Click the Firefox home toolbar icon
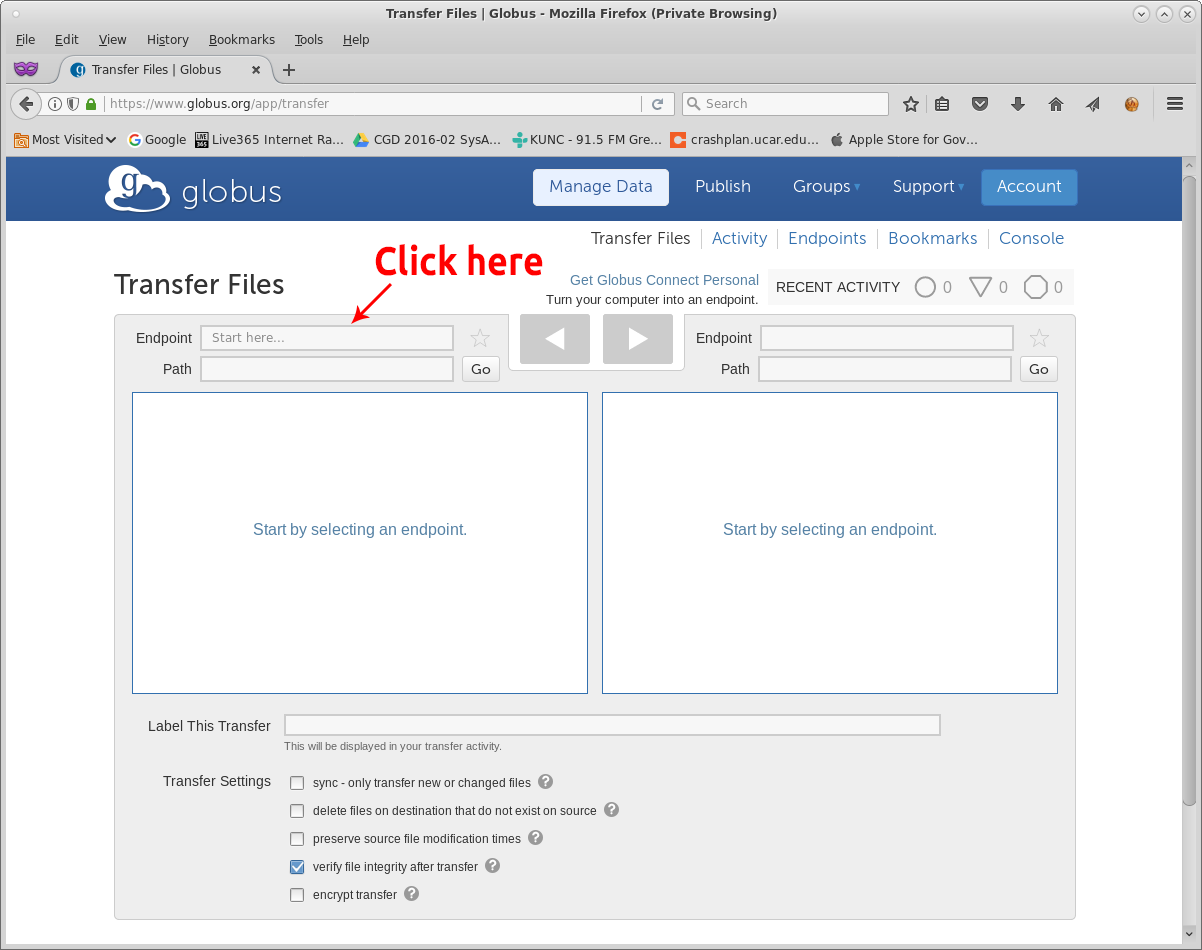The height and width of the screenshot is (950, 1202). tap(1055, 104)
